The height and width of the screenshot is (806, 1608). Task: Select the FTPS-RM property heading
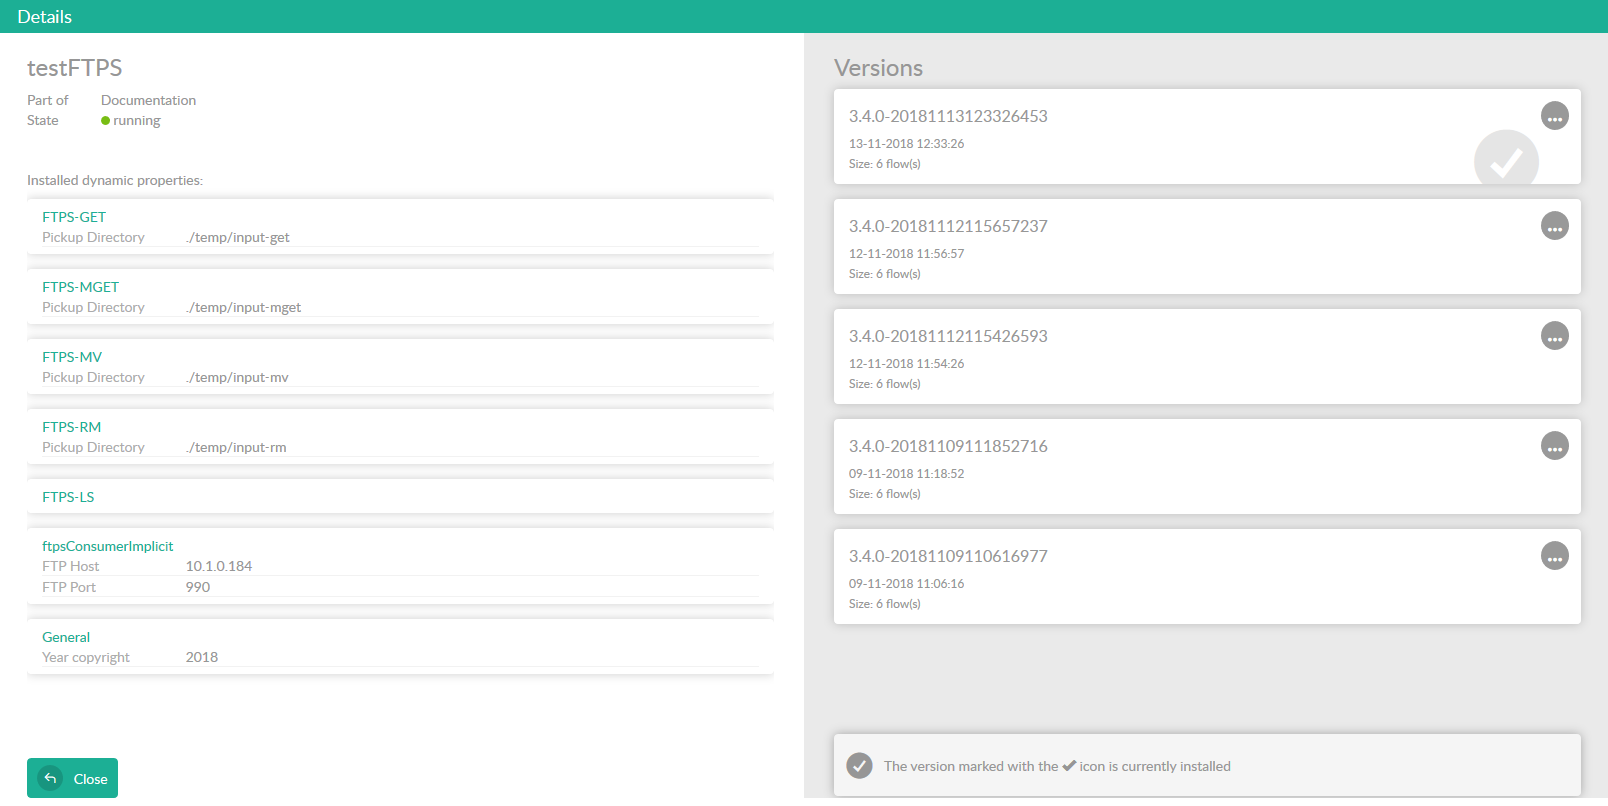pyautogui.click(x=71, y=427)
